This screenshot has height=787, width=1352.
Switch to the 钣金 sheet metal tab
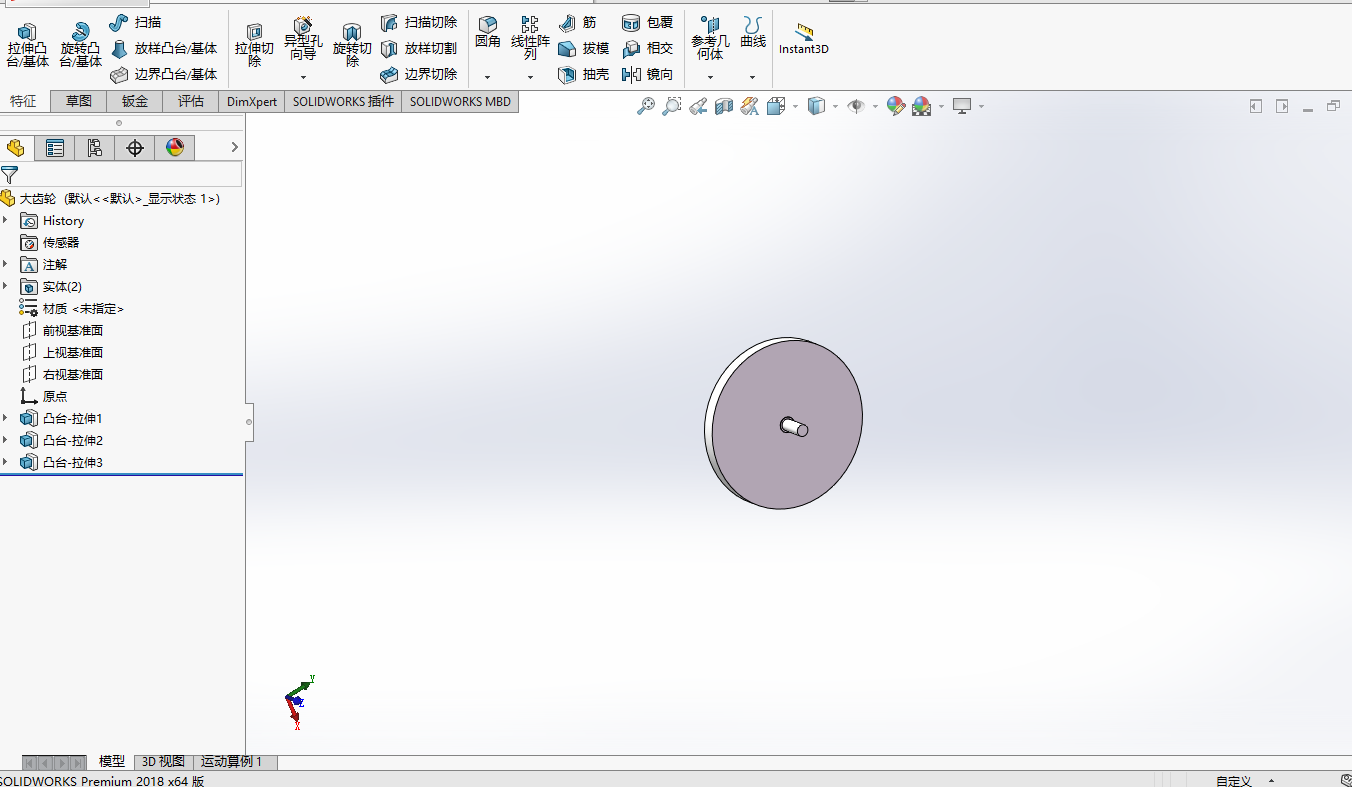pos(135,101)
